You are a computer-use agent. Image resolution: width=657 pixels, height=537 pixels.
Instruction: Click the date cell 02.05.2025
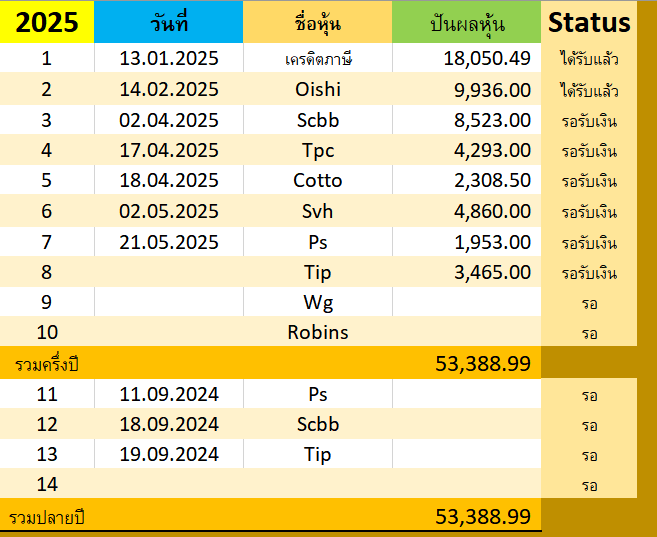(x=168, y=211)
